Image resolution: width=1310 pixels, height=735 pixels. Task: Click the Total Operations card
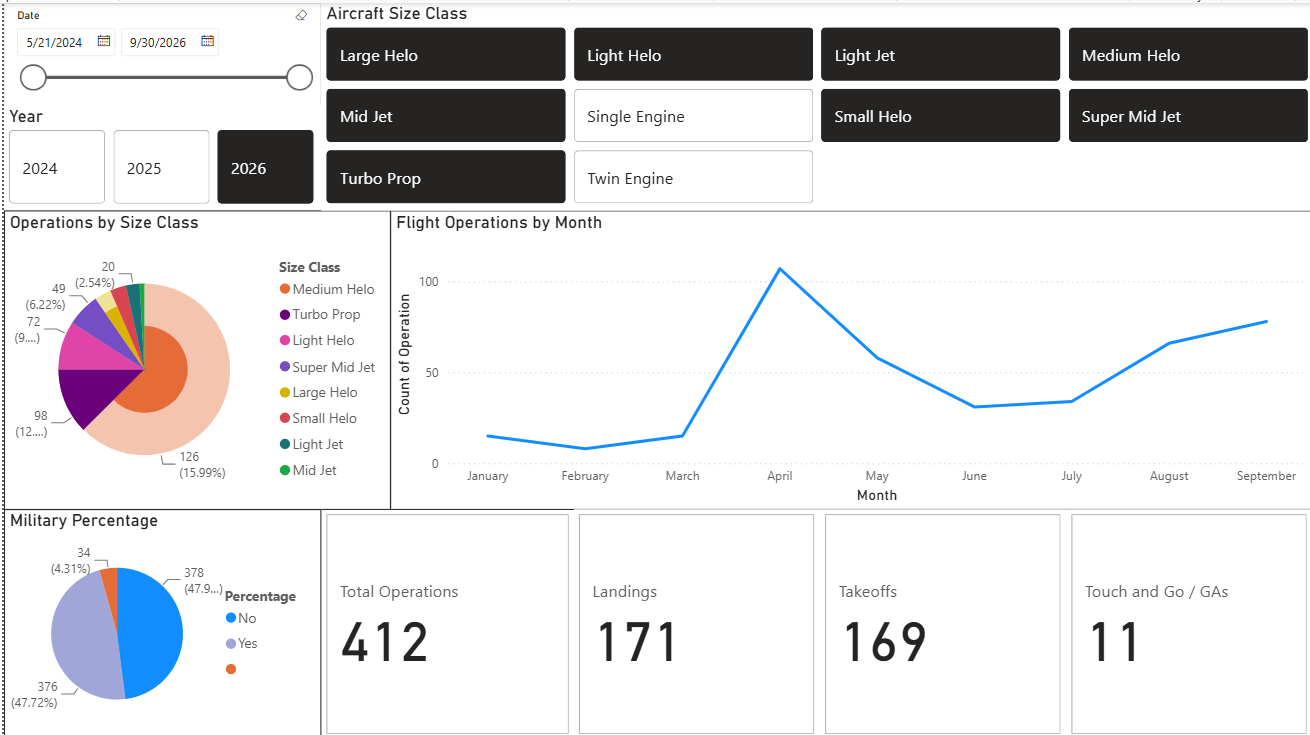[x=447, y=624]
